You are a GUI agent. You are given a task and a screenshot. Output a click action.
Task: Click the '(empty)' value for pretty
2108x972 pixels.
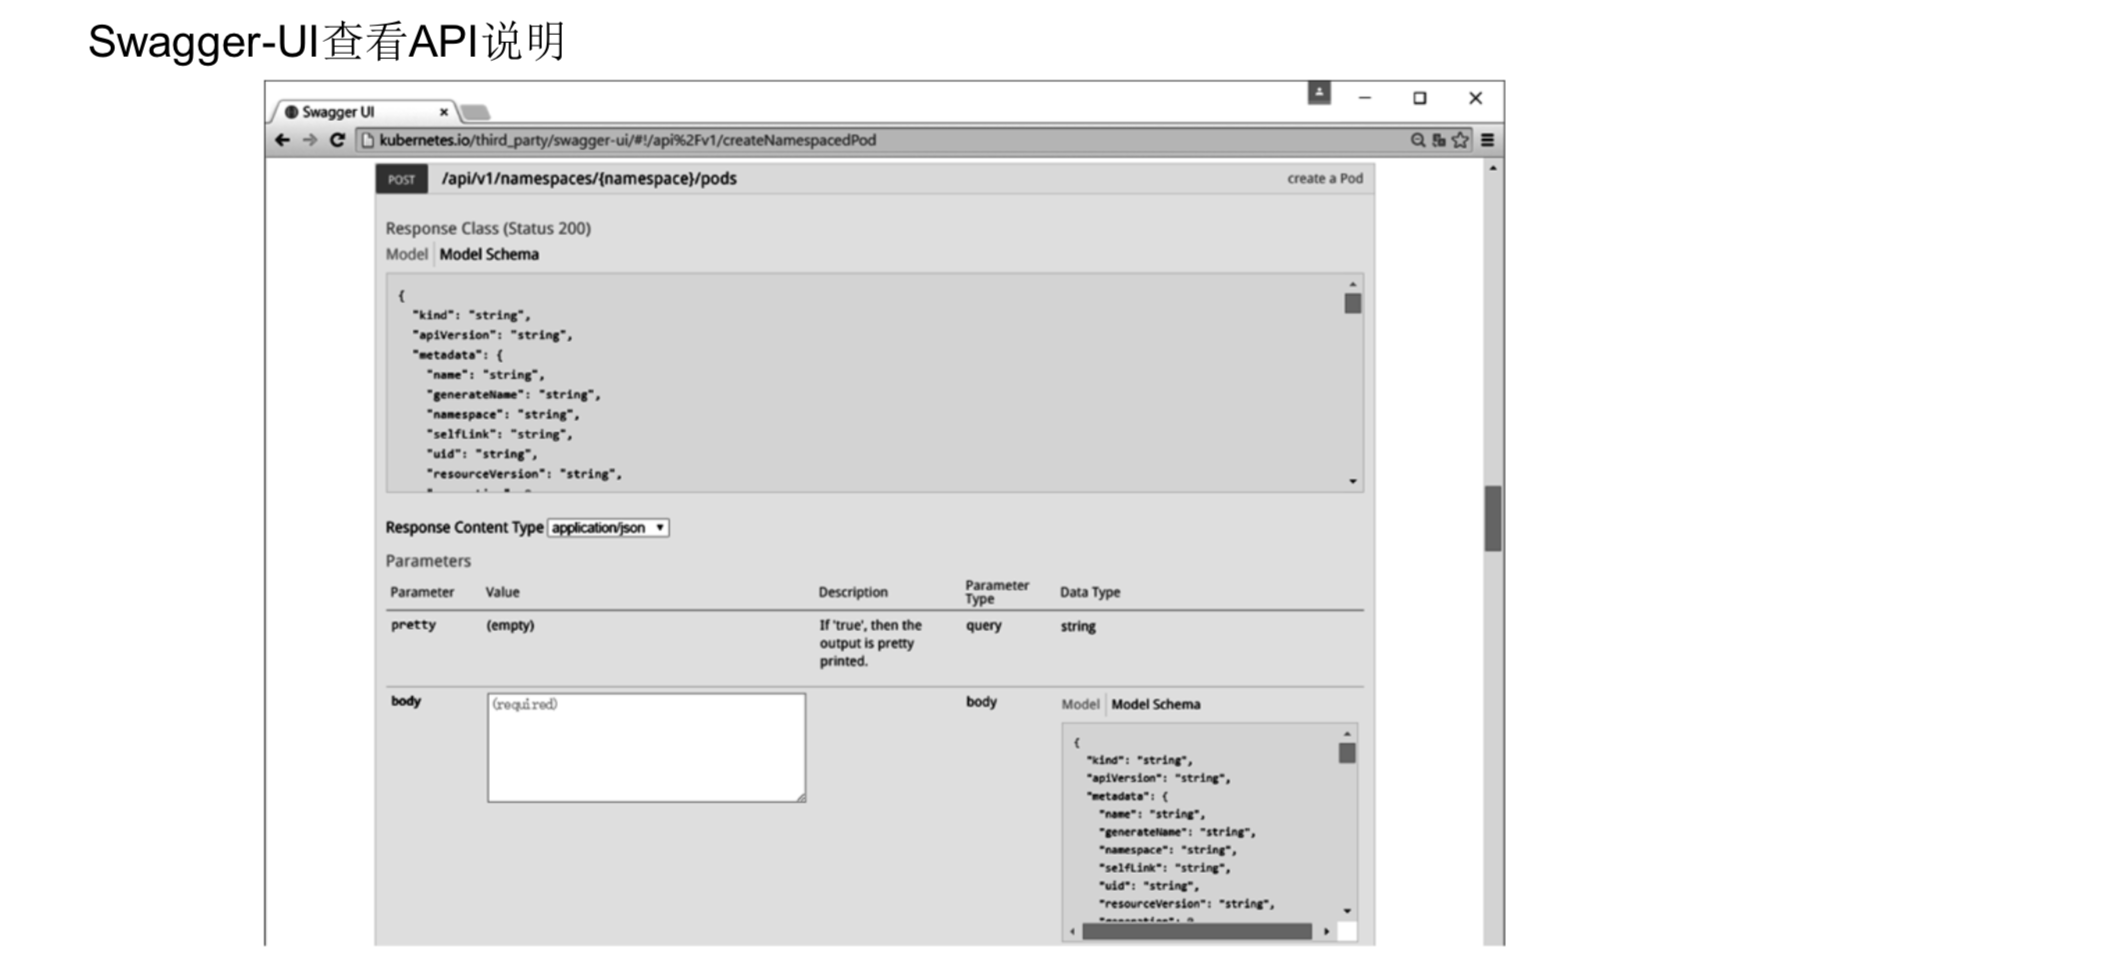pyautogui.click(x=510, y=625)
